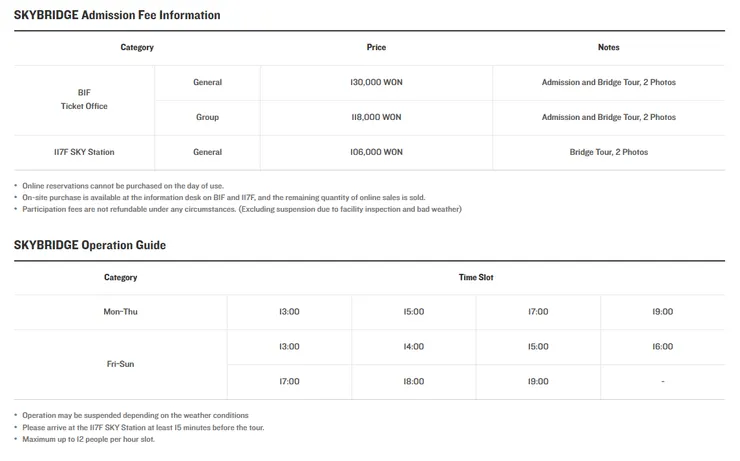
Task: Click the notes cell for 117F SKY Station
Action: [608, 152]
